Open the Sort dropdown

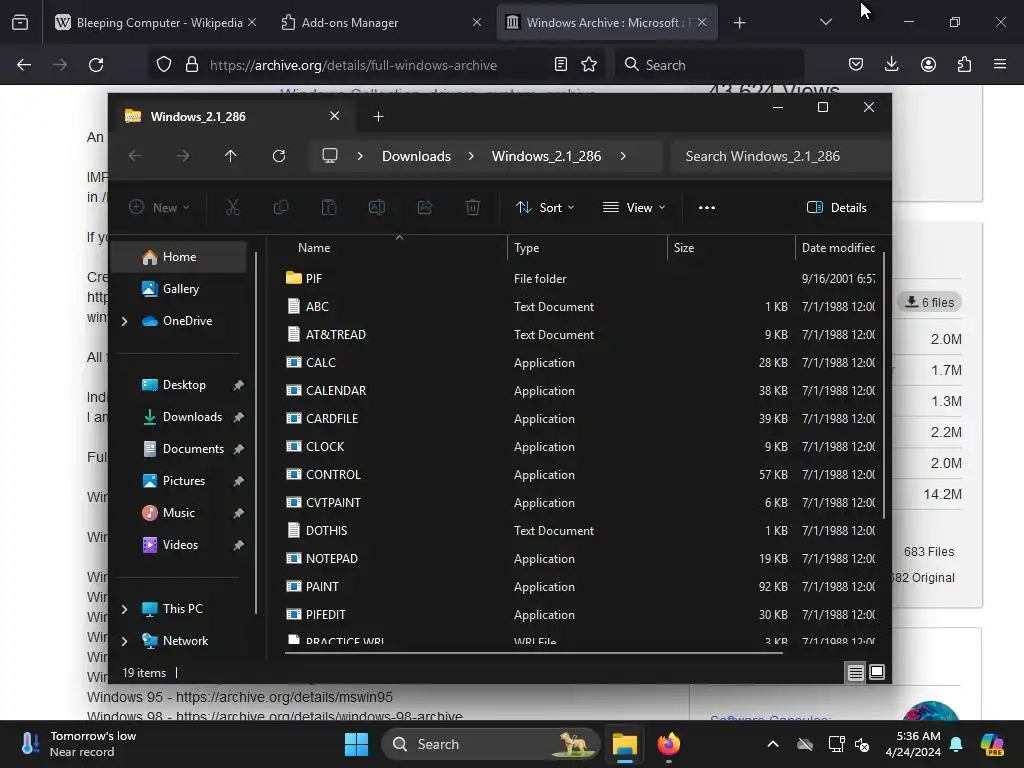click(x=545, y=208)
